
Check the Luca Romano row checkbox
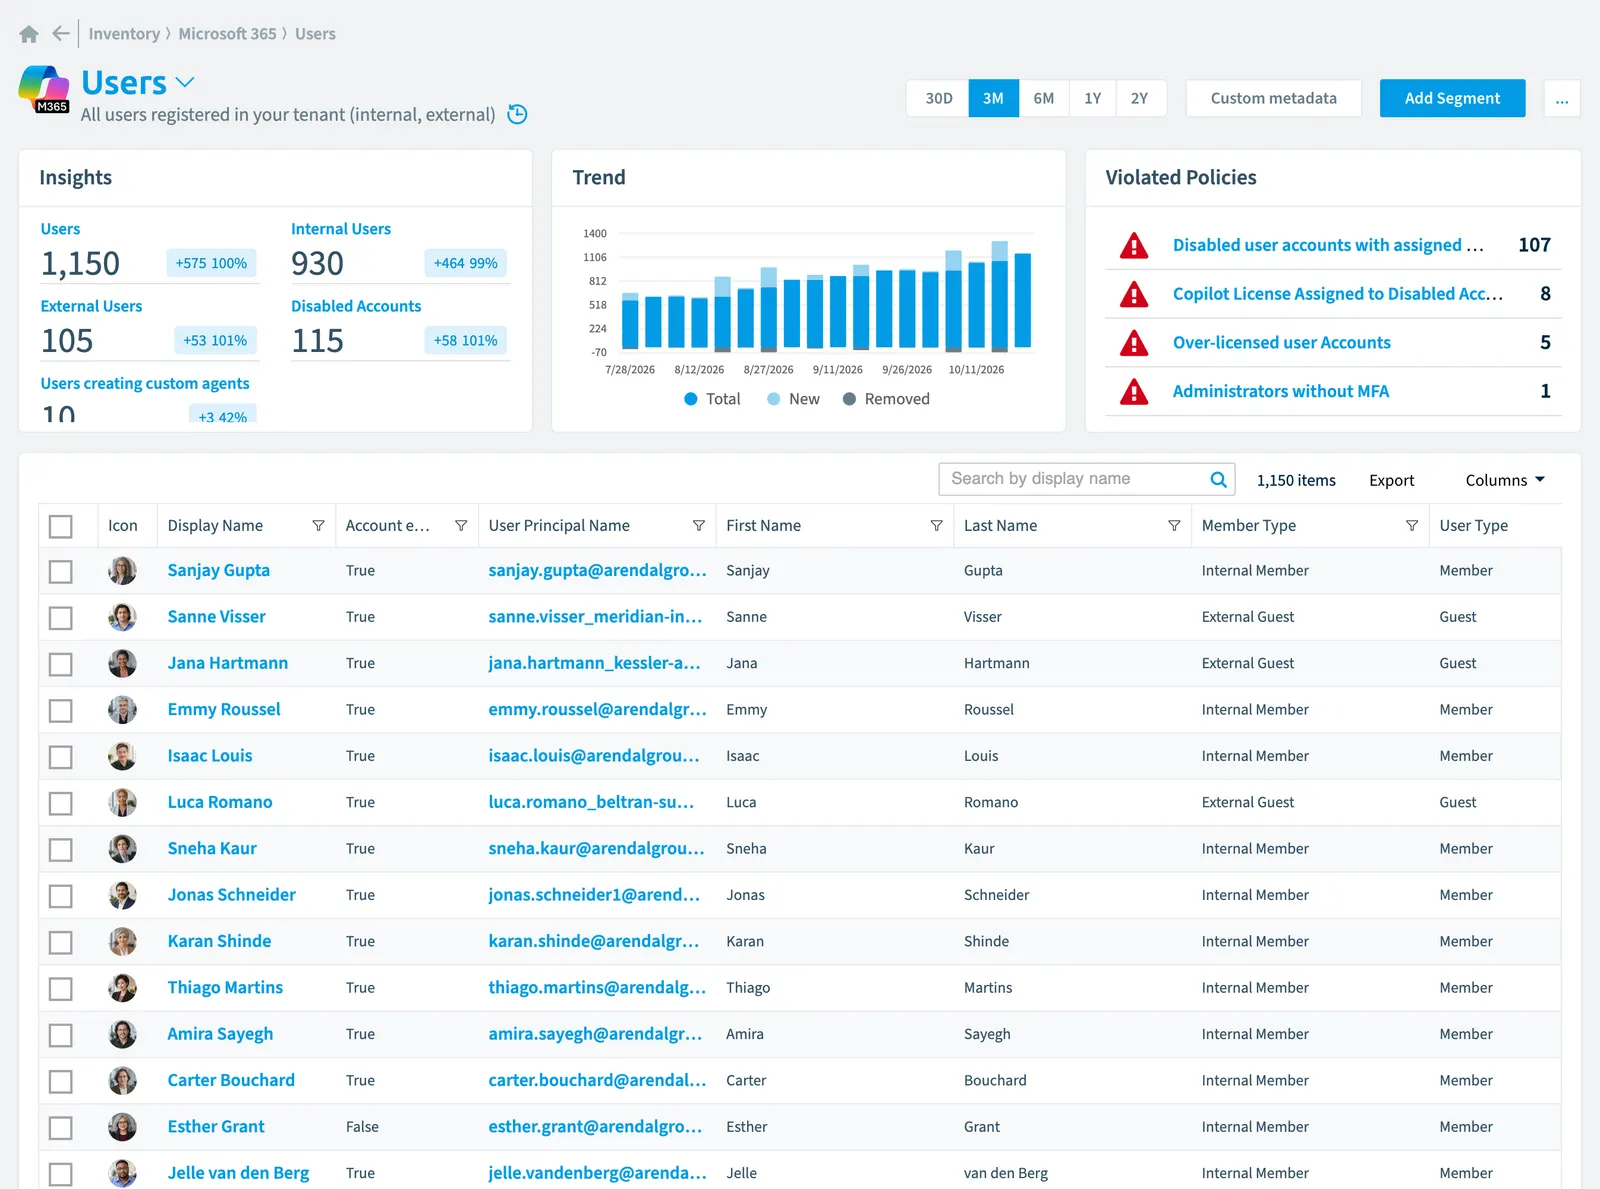click(61, 803)
